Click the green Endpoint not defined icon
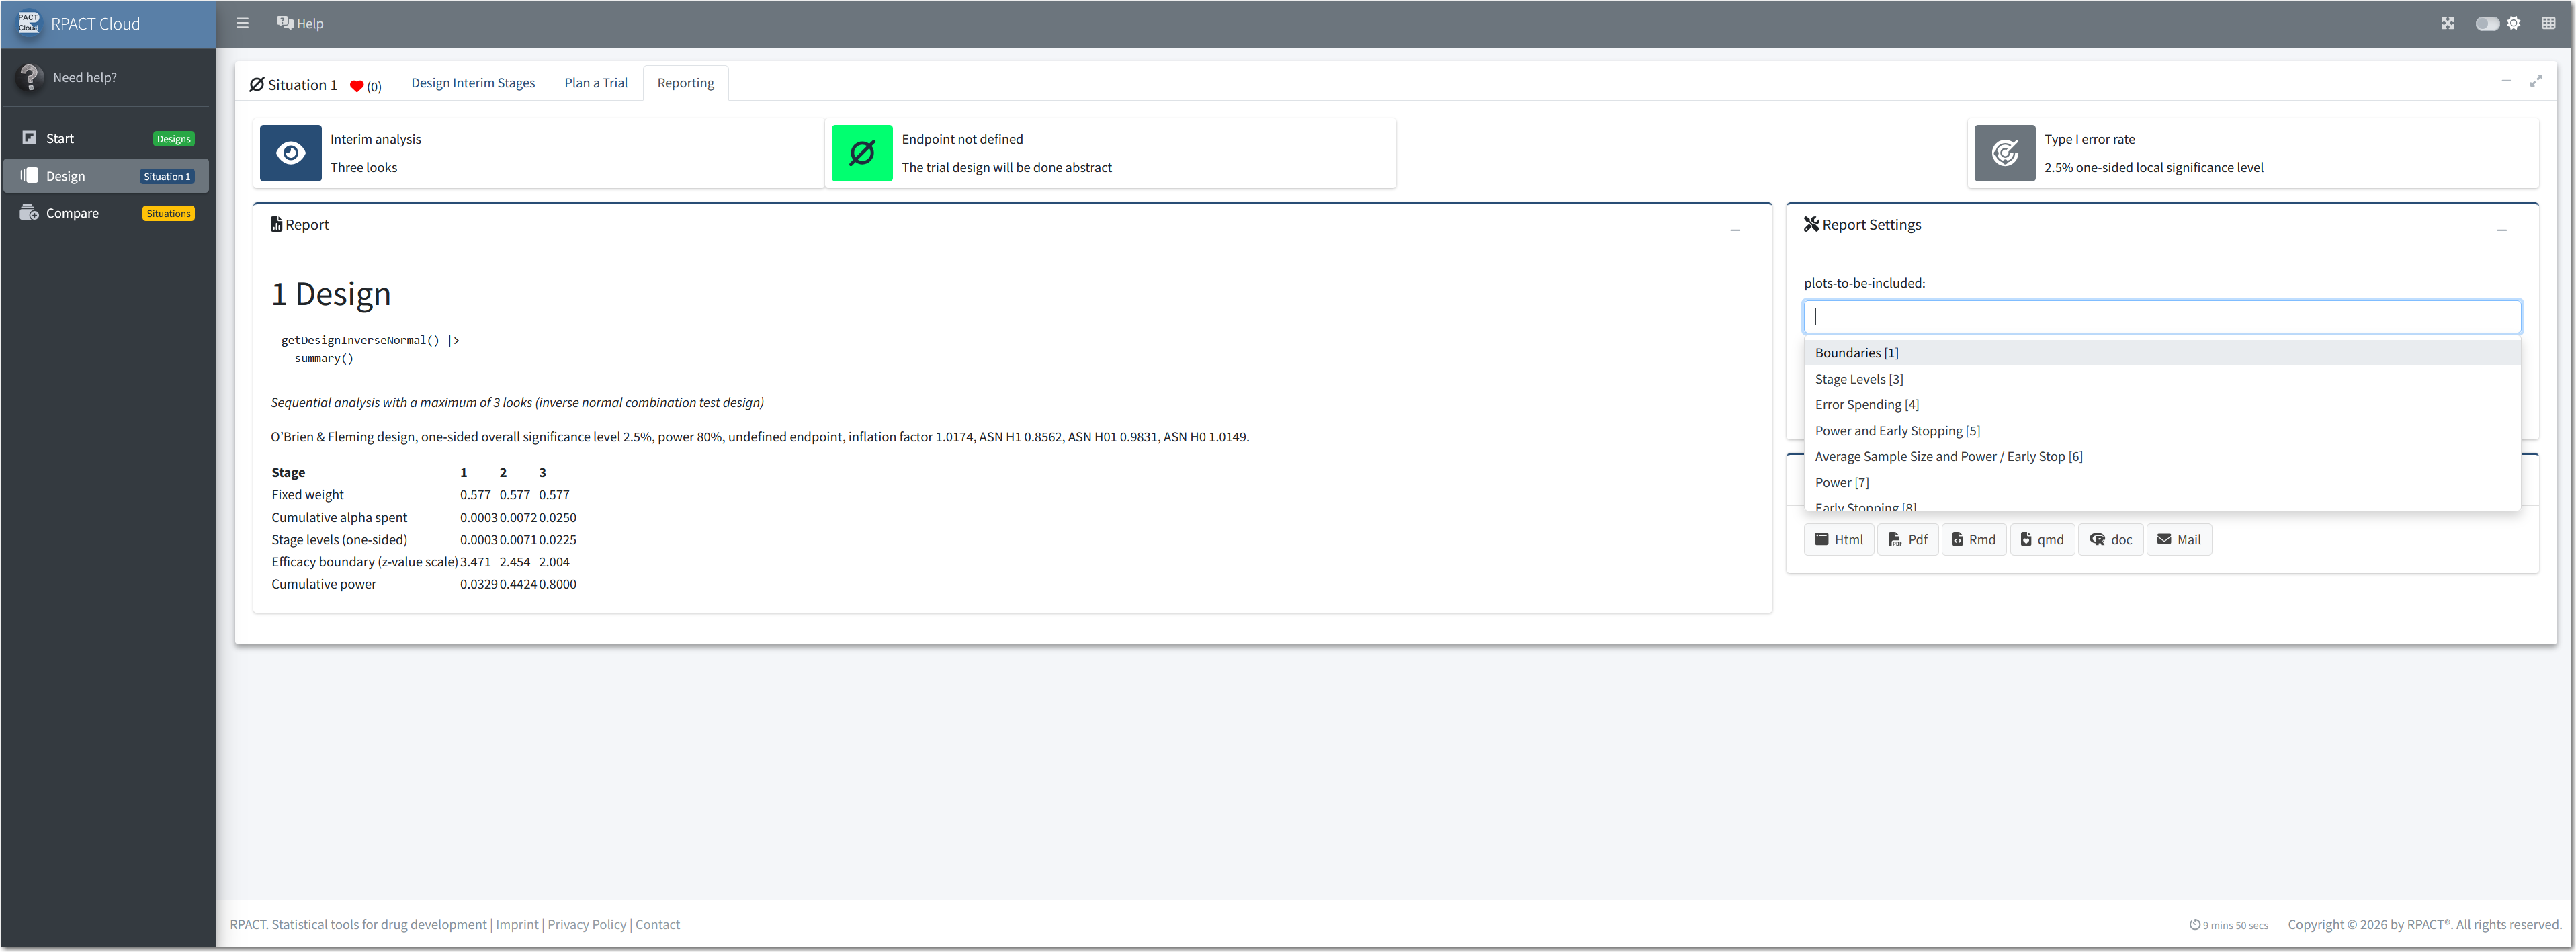This screenshot has height=952, width=2576. click(x=861, y=153)
